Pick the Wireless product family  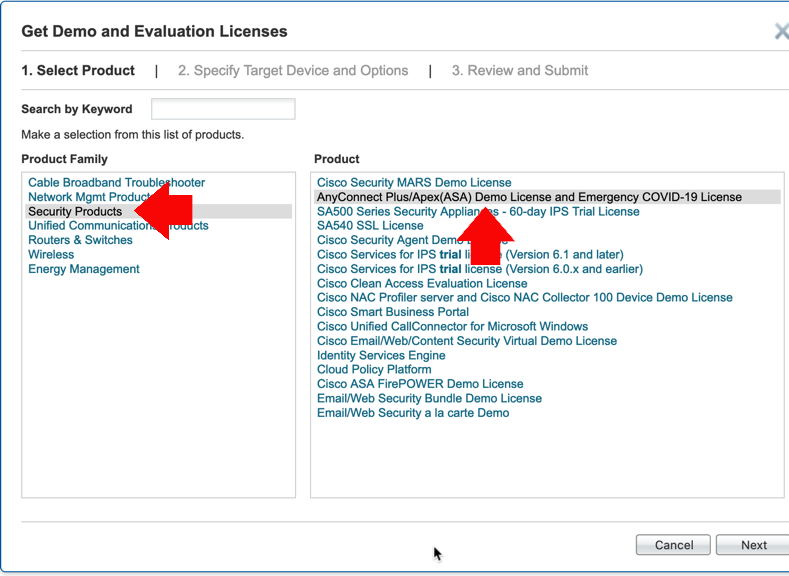(x=51, y=255)
